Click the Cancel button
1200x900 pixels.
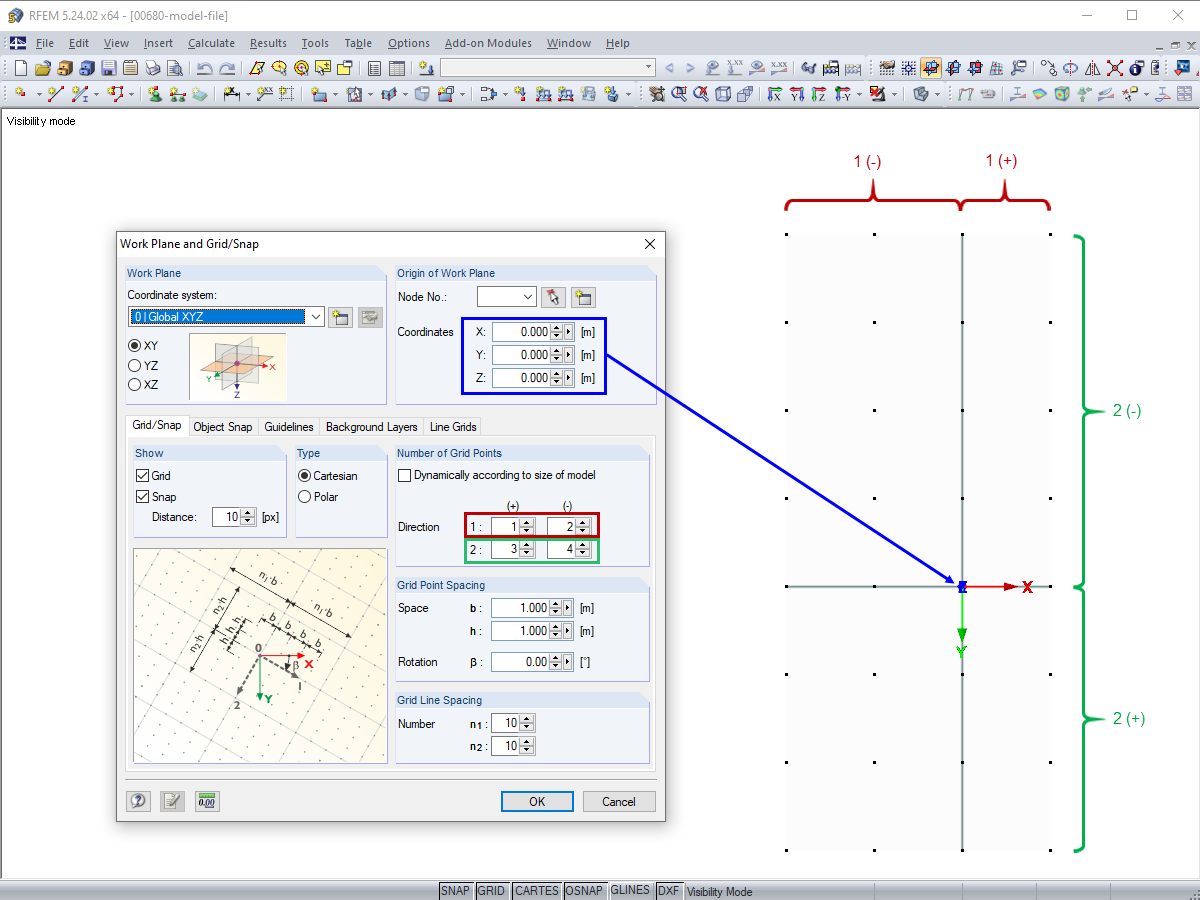618,801
